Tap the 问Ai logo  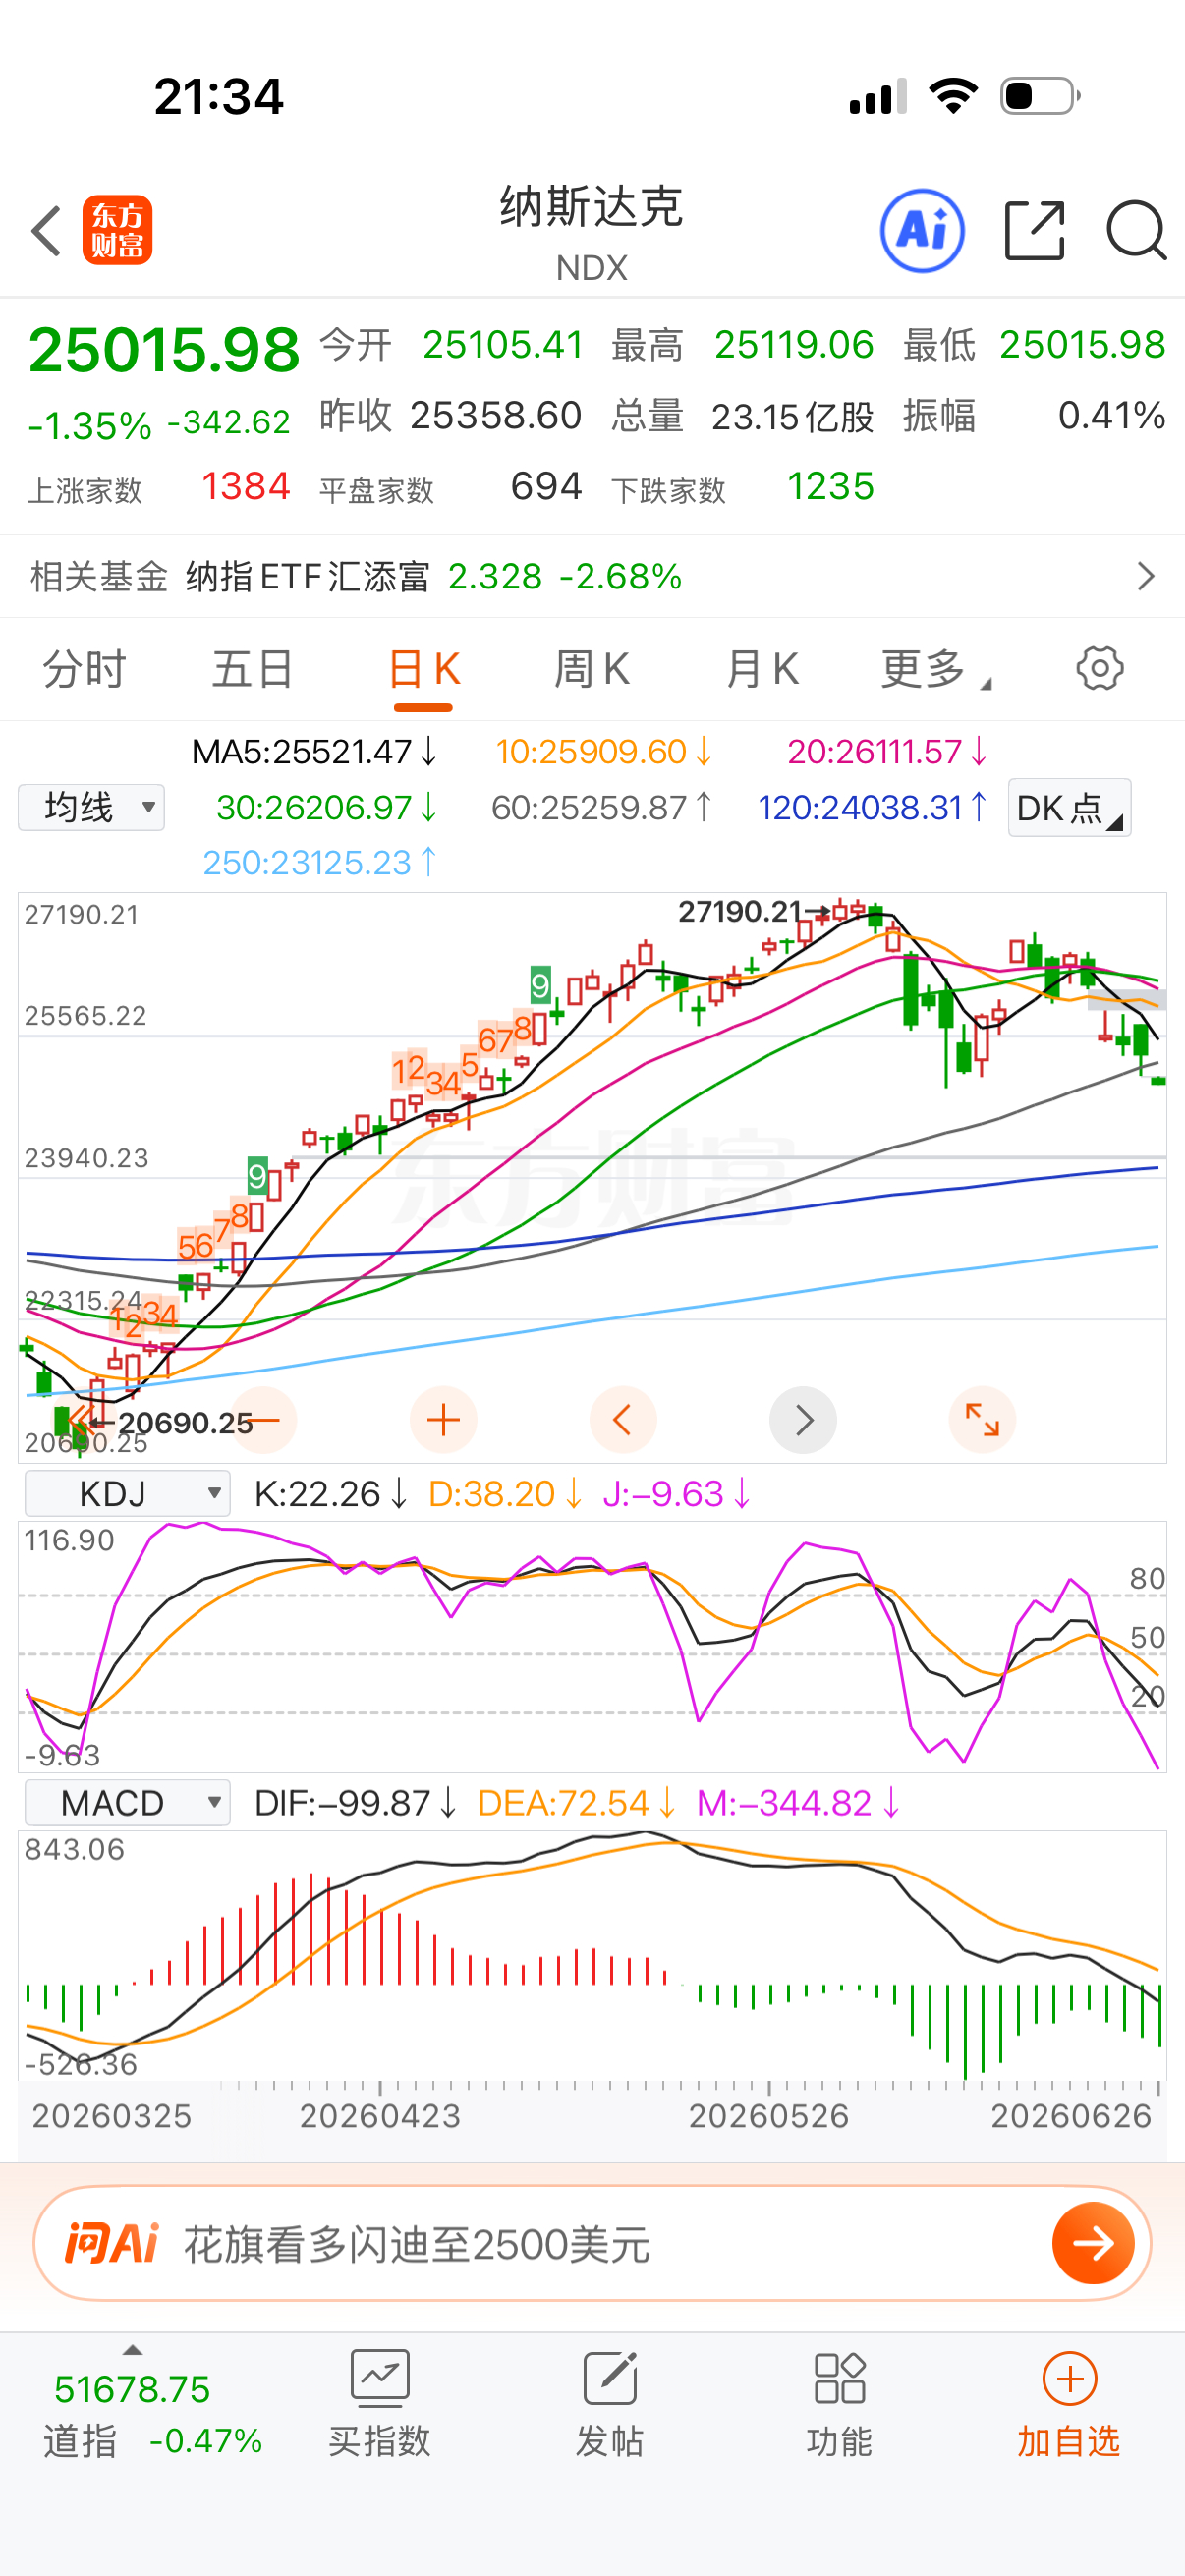(x=111, y=2243)
